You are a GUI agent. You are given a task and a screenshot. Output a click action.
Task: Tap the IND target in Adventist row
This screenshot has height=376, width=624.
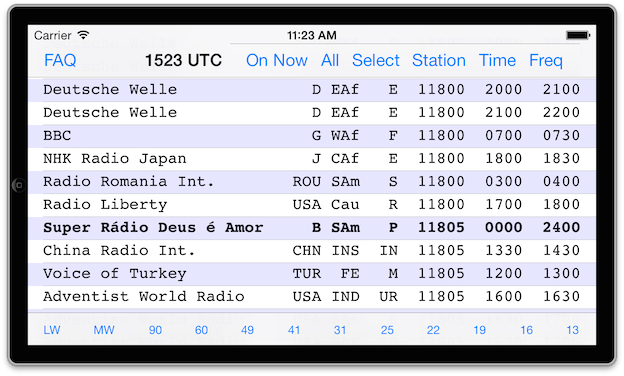(x=345, y=297)
